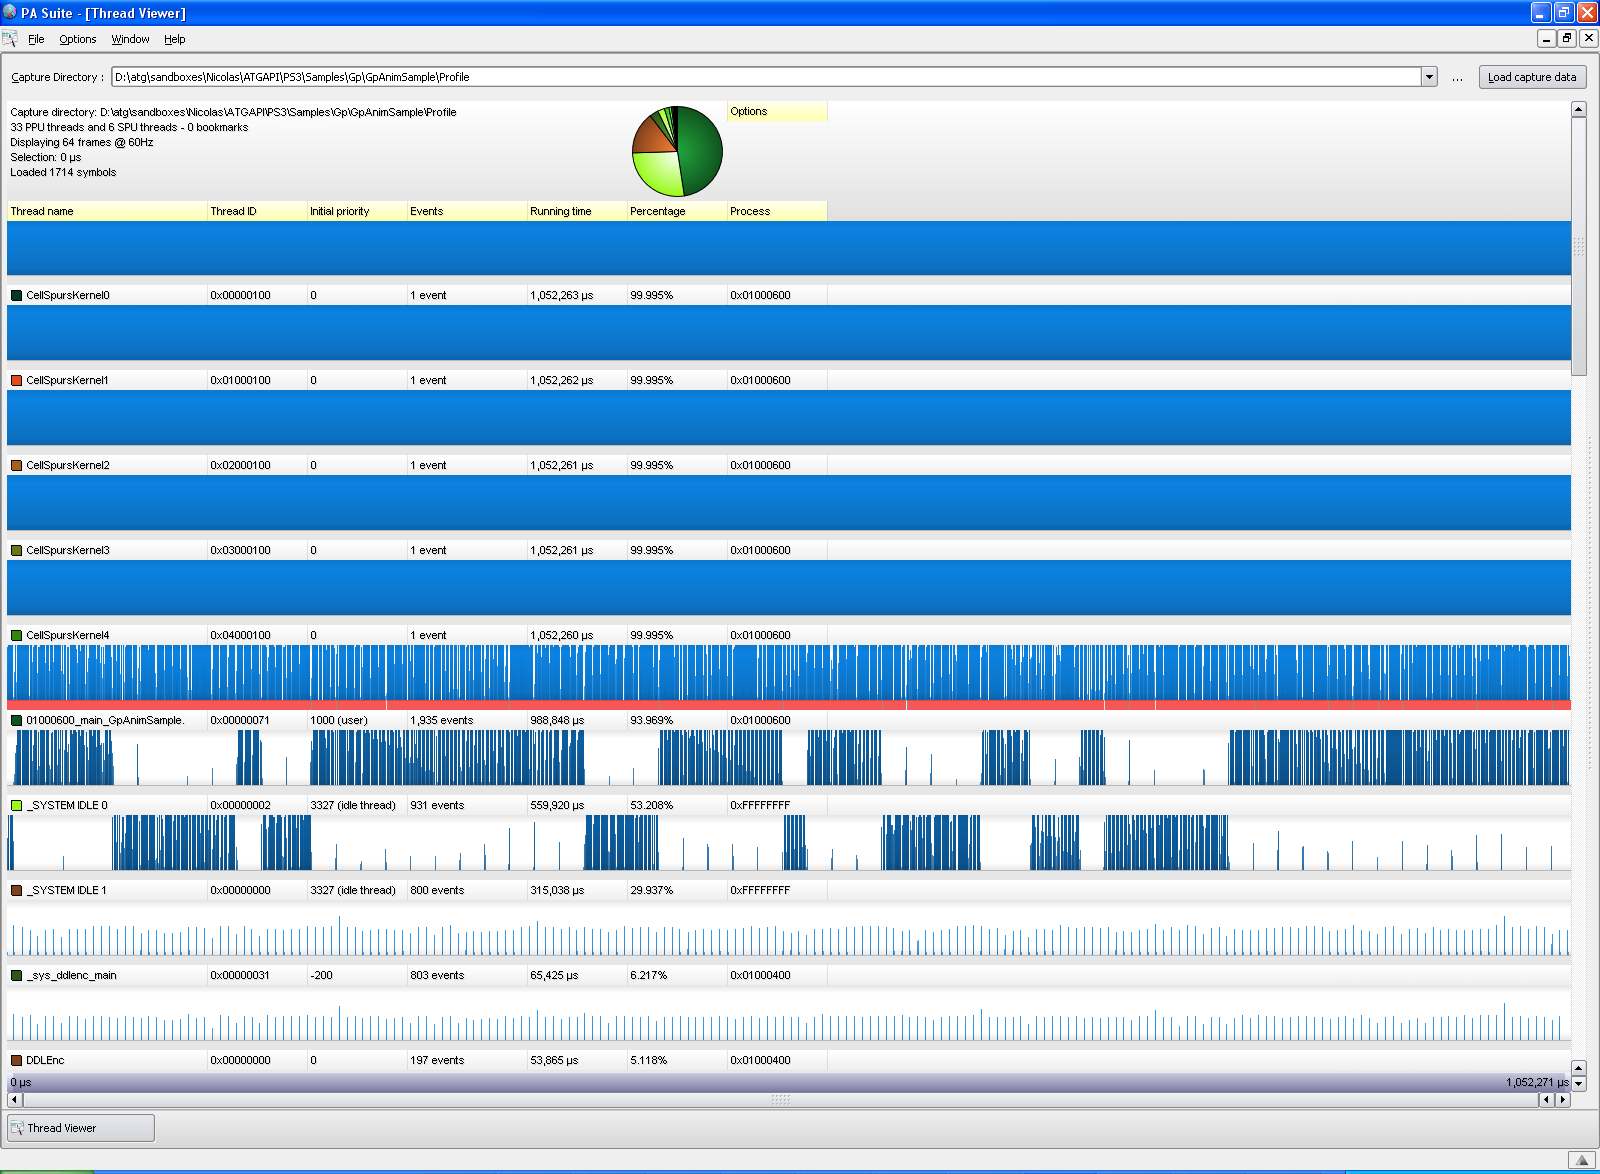
Task: Click the timeline zoom down arrow at bottom right
Action: [1579, 1083]
